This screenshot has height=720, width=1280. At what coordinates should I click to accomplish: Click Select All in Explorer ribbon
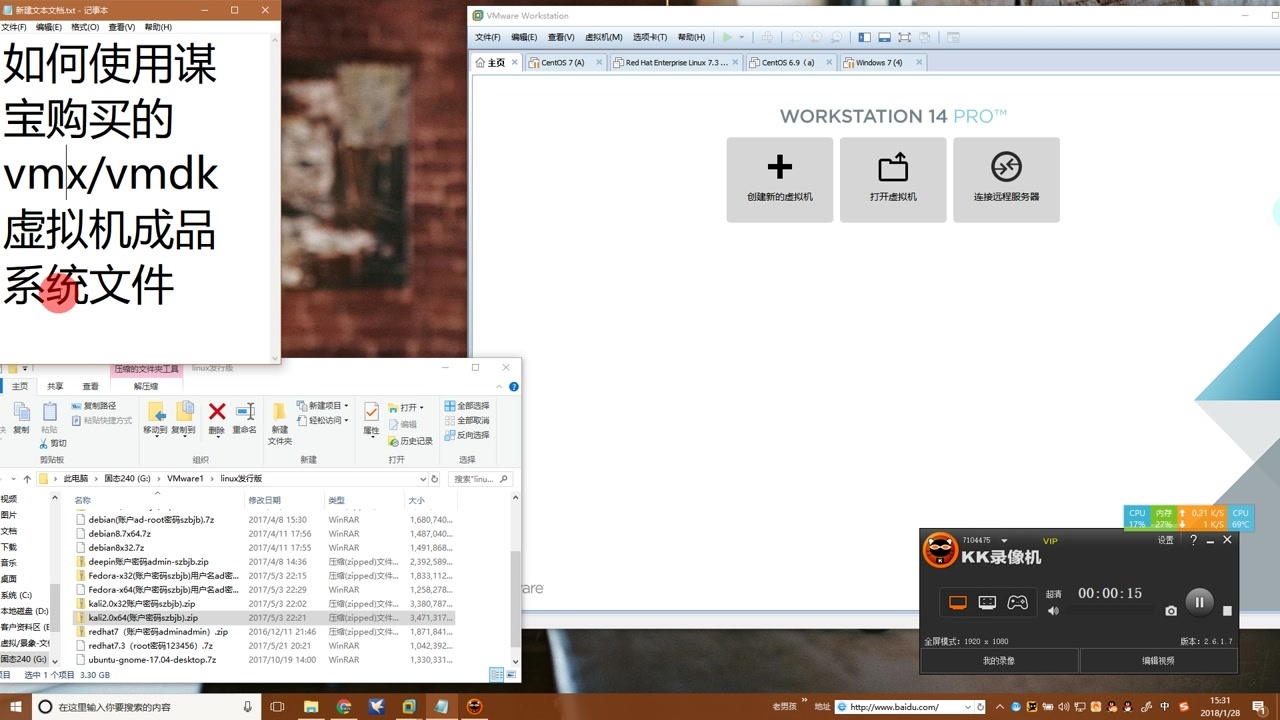[467, 406]
